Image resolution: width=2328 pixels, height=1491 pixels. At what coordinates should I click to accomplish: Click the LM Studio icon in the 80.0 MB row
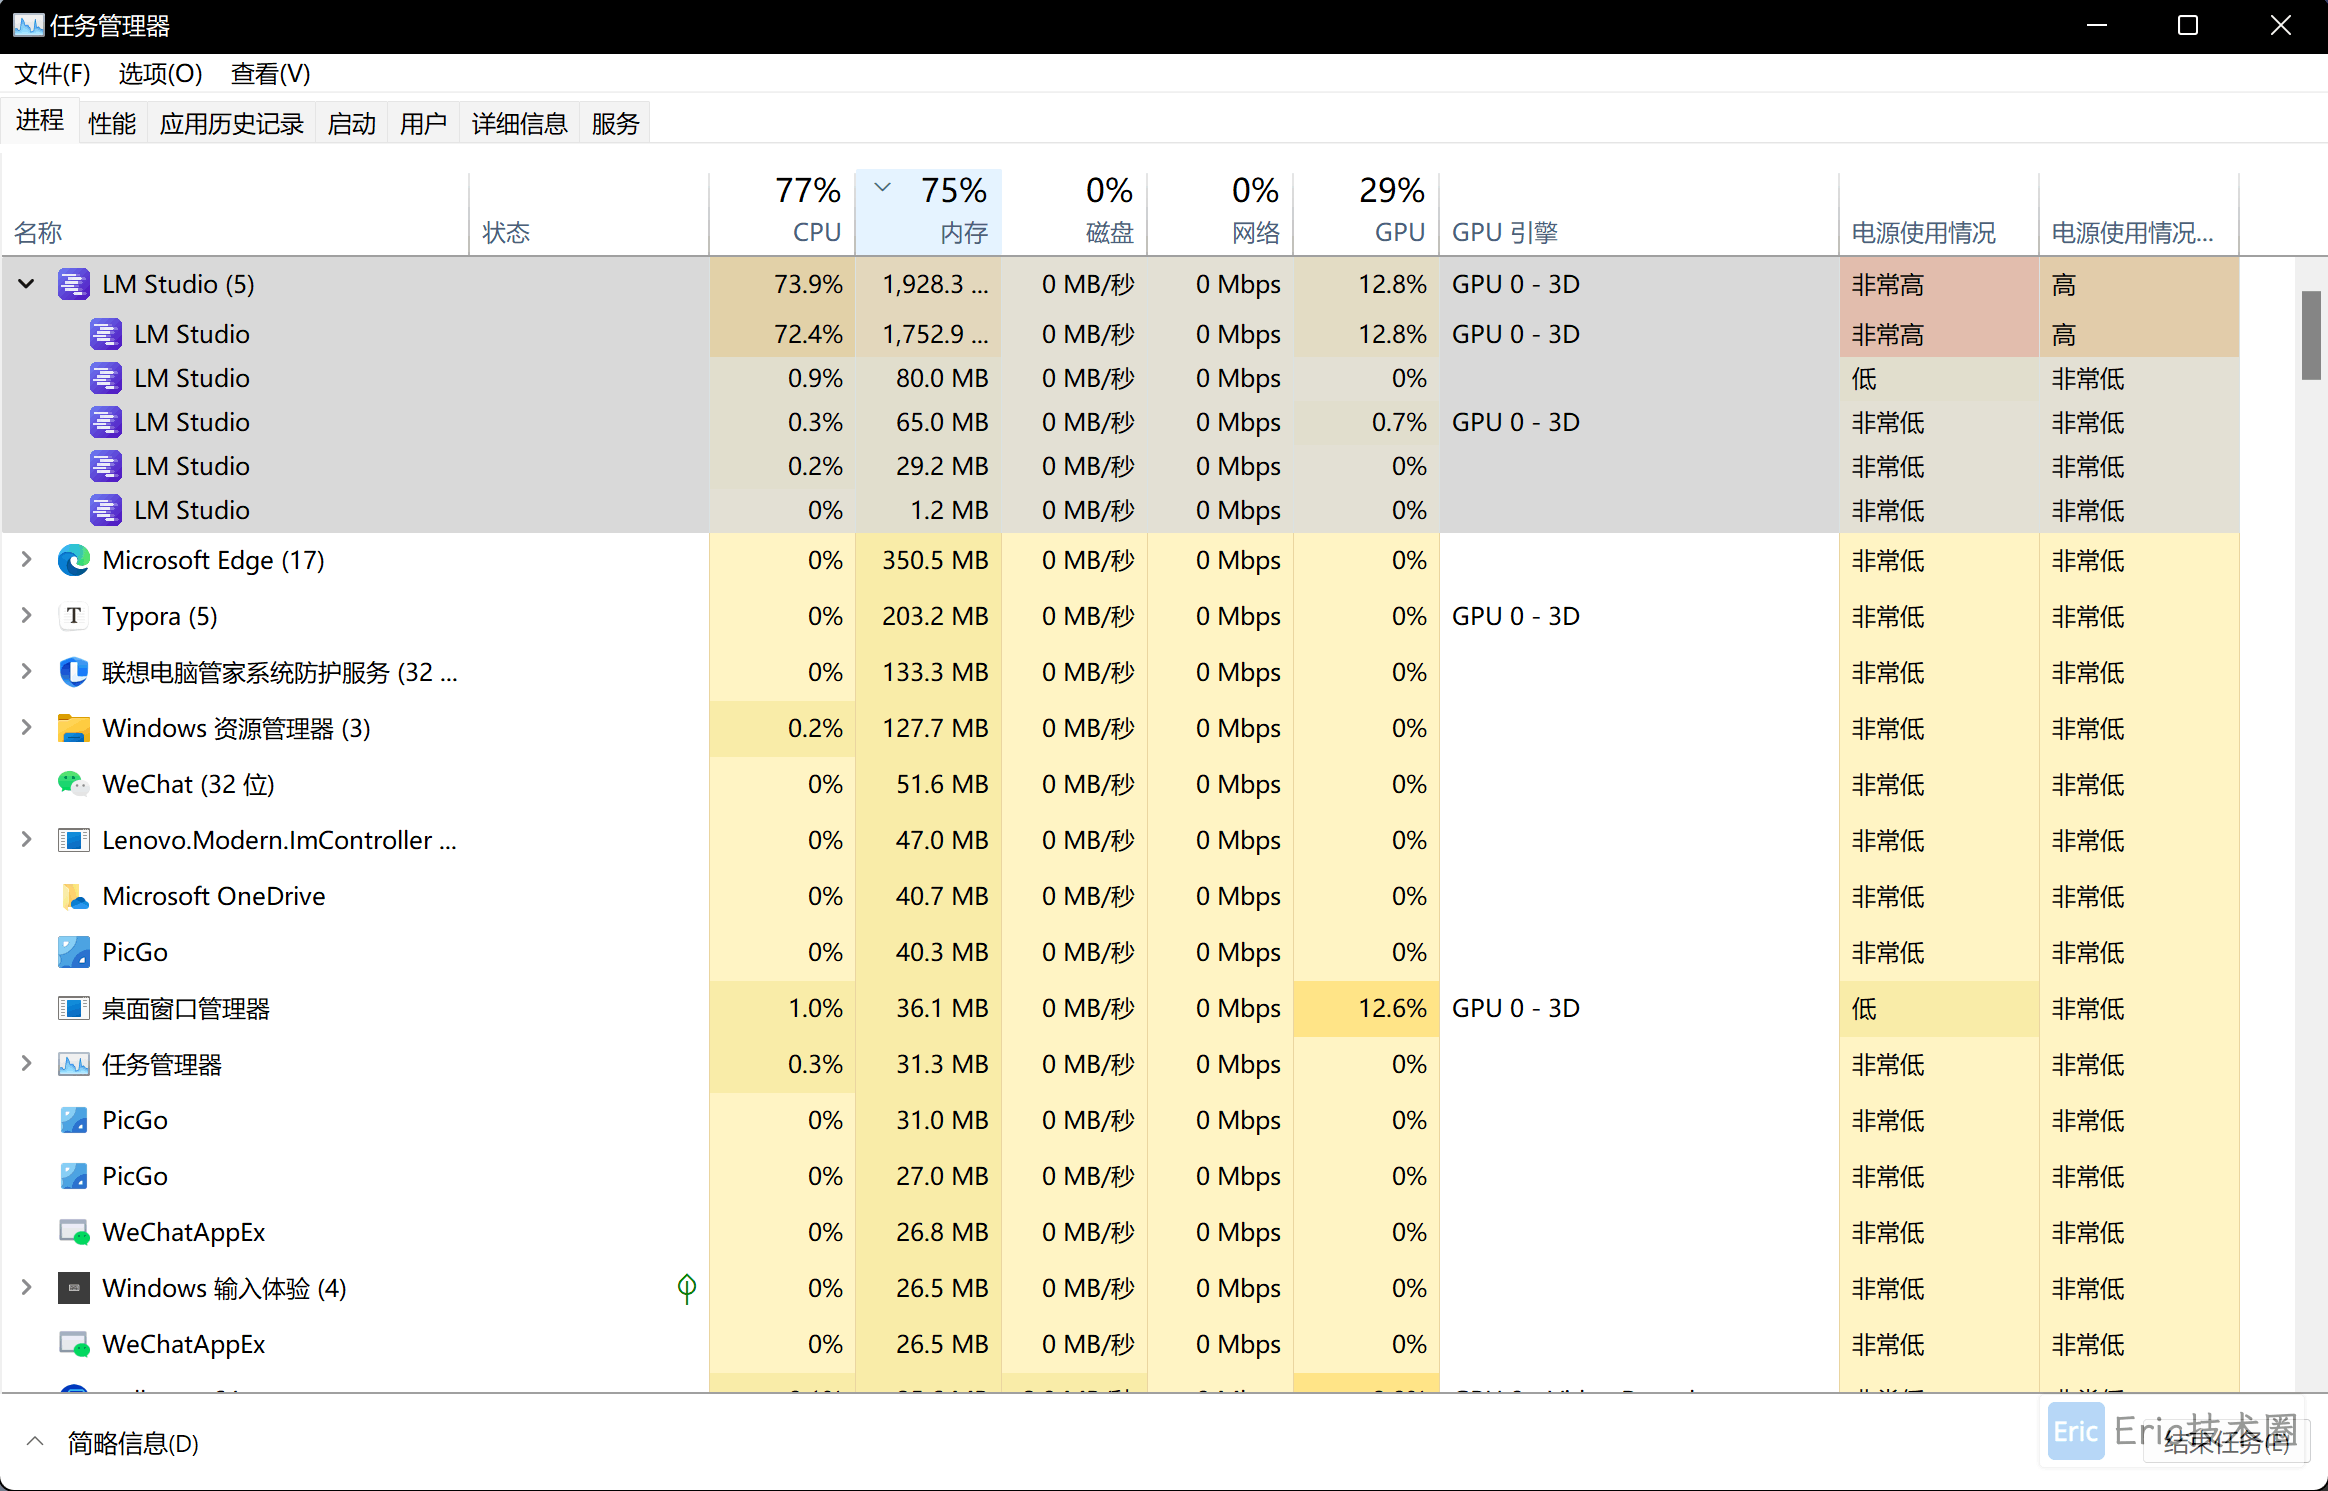point(106,378)
